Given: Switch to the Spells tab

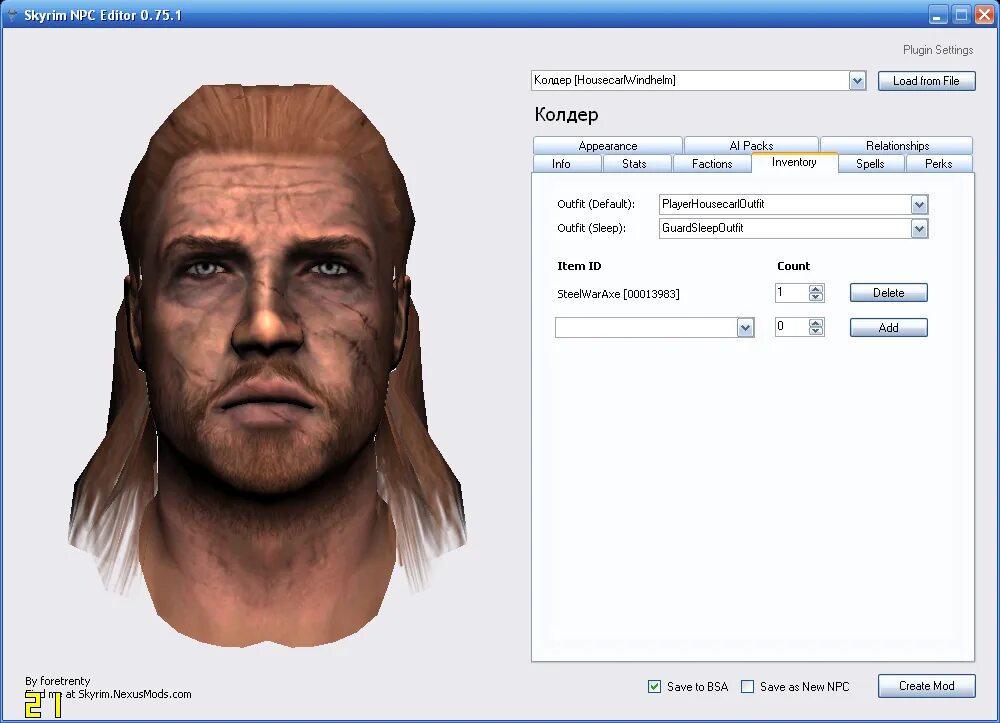Looking at the screenshot, I should (x=871, y=164).
